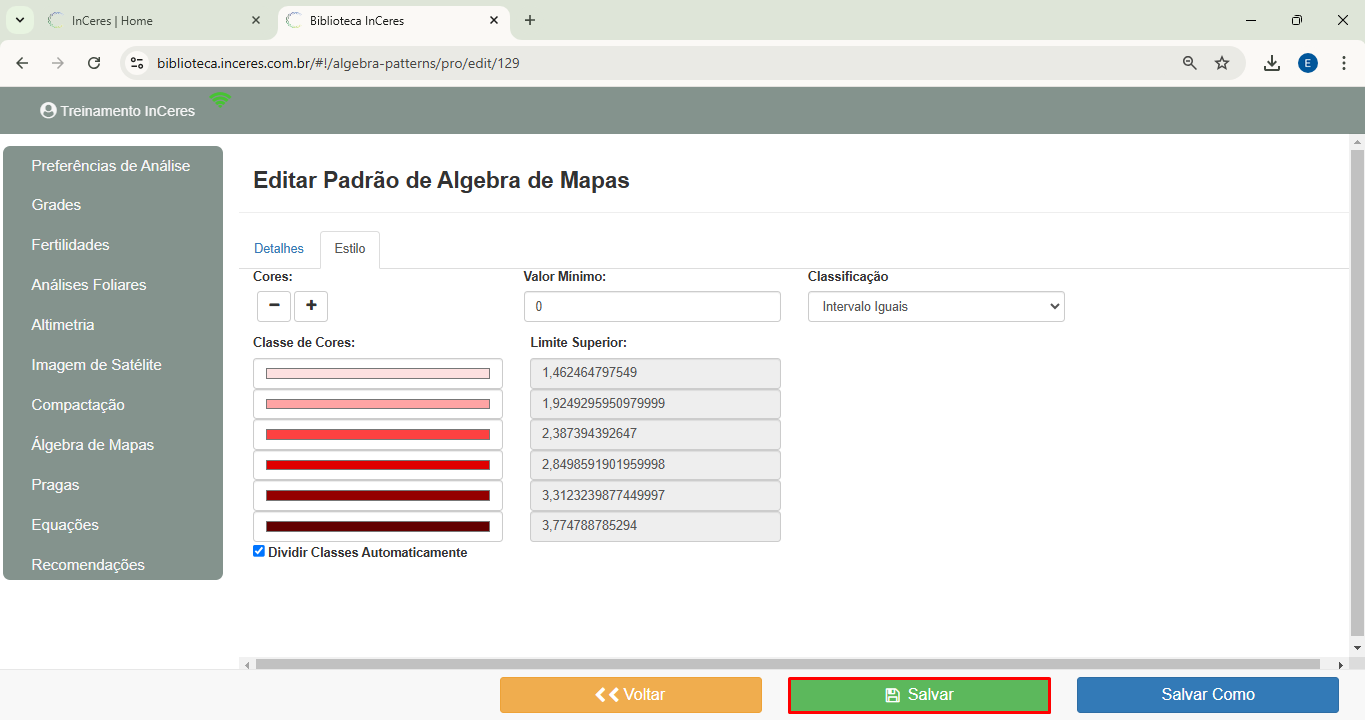Click the green wifi connection status icon
The image size is (1365, 720).
220,99
